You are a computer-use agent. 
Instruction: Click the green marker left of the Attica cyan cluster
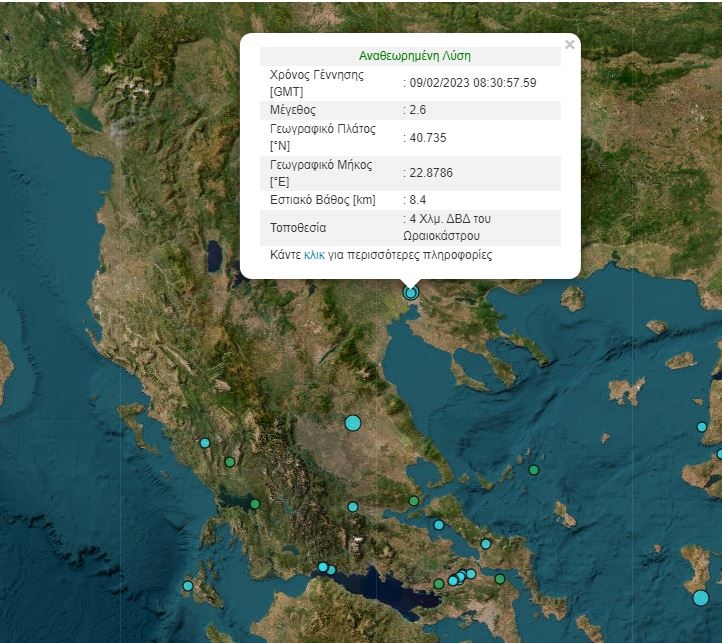point(438,584)
